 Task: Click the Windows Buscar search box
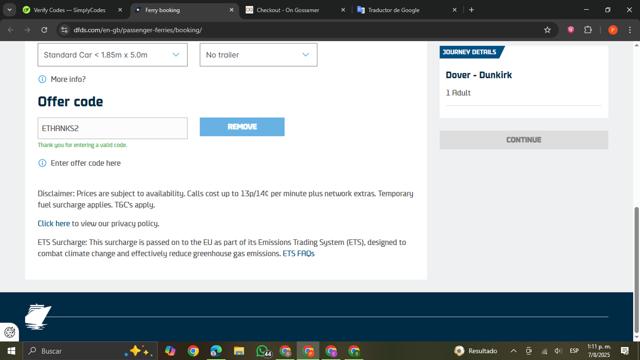90,351
